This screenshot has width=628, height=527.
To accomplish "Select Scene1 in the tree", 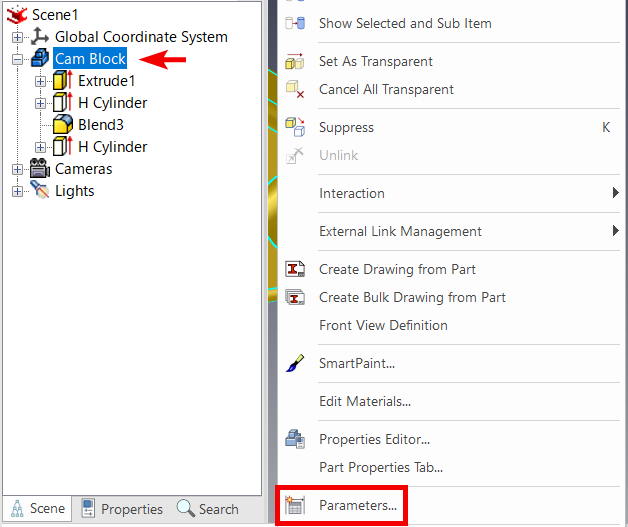I will [x=55, y=15].
